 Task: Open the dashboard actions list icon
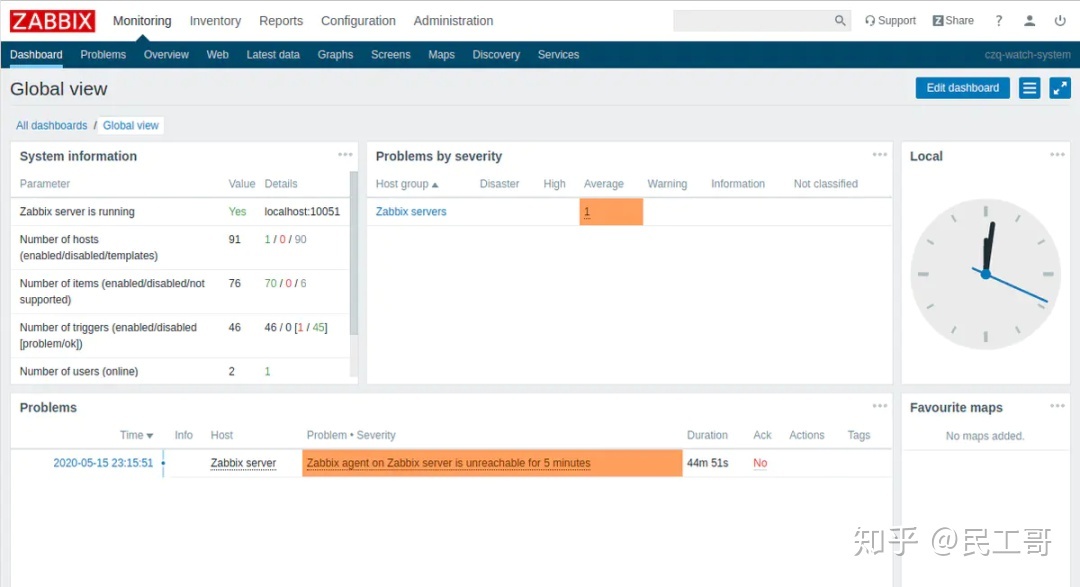coord(1029,88)
